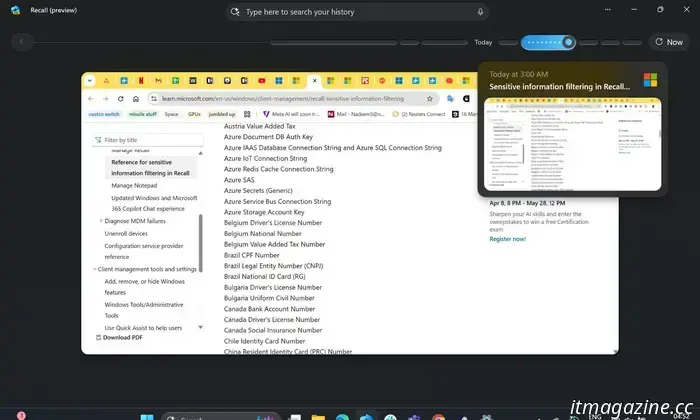Viewport: 700px width, 420px height.
Task: Go back with the Recall timeline left arrow
Action: pos(21,42)
